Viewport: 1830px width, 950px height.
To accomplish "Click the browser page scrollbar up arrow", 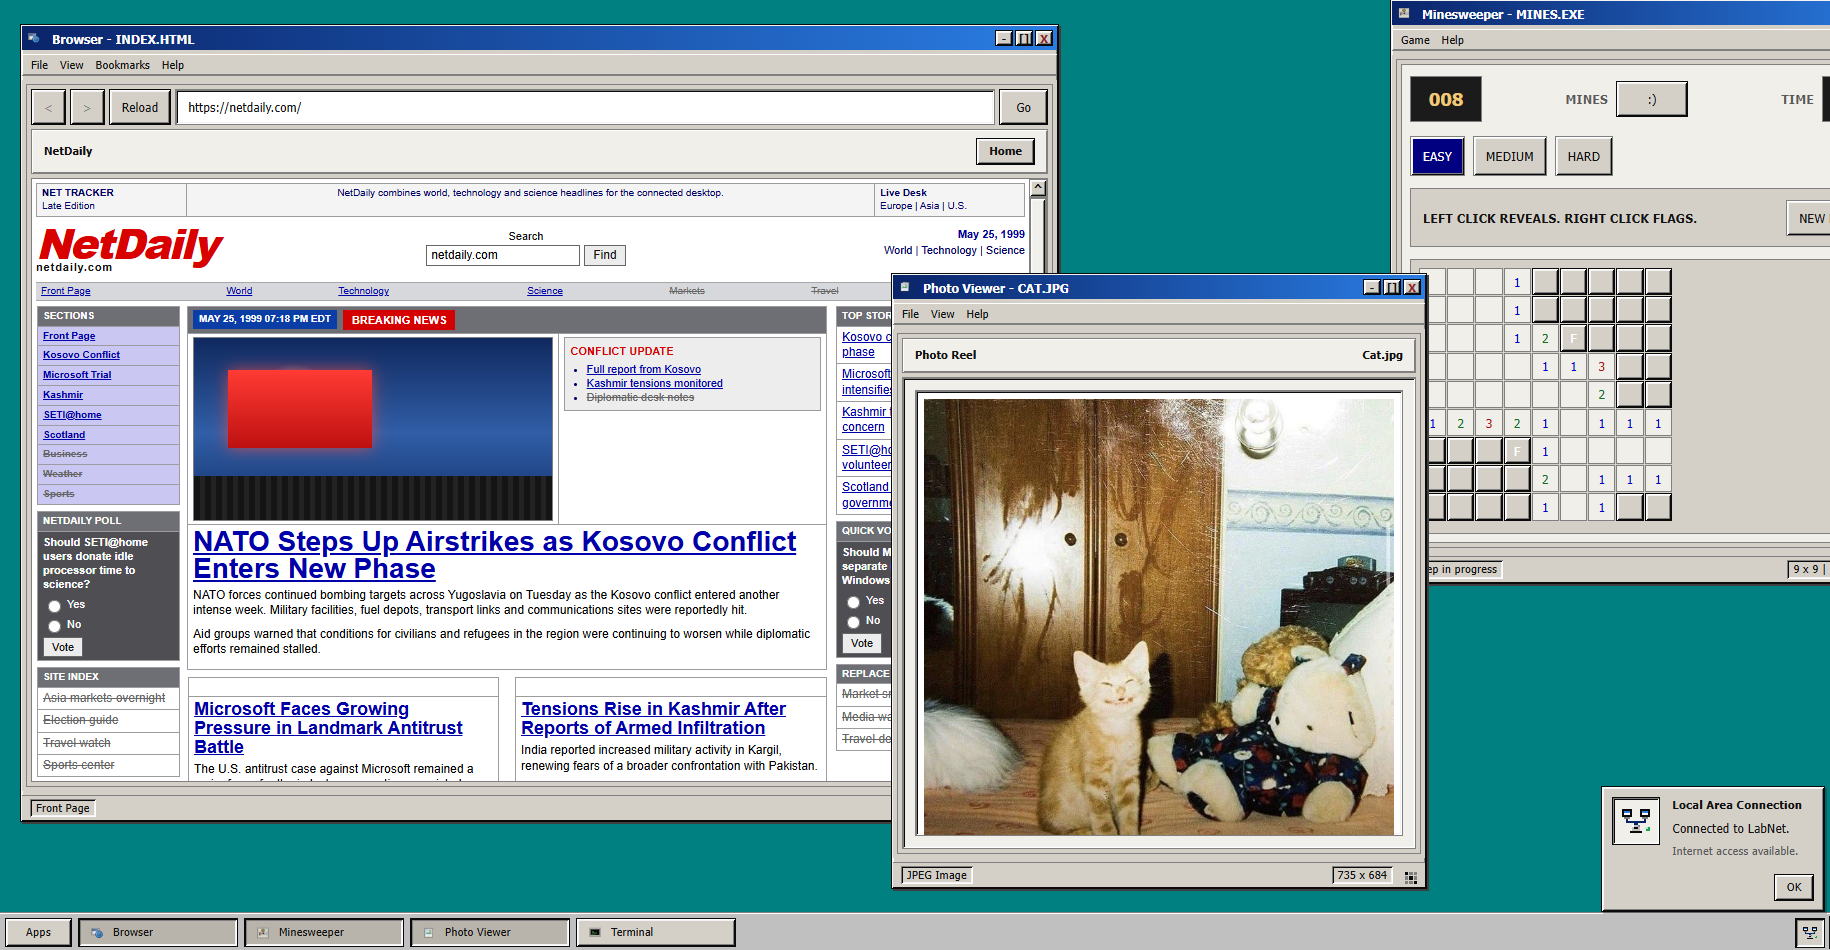I will [x=1038, y=188].
